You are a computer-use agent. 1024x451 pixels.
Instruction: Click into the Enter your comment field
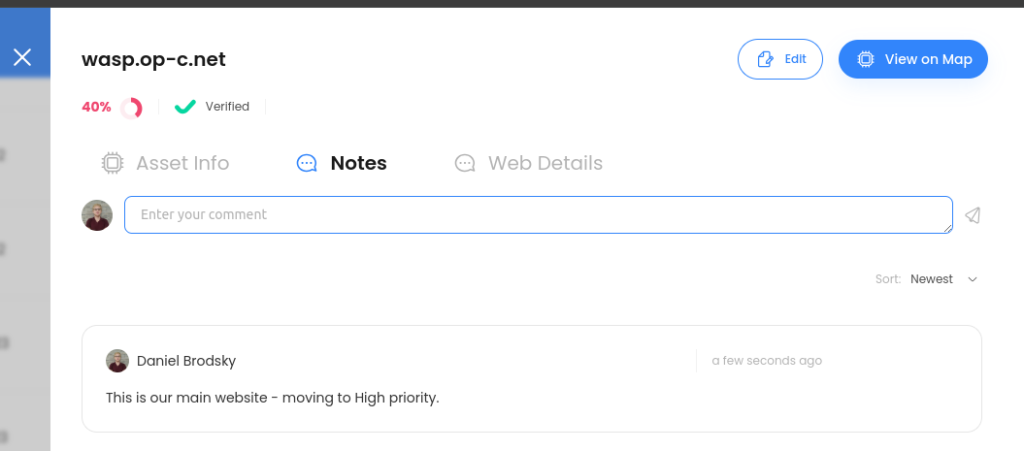[x=538, y=215]
